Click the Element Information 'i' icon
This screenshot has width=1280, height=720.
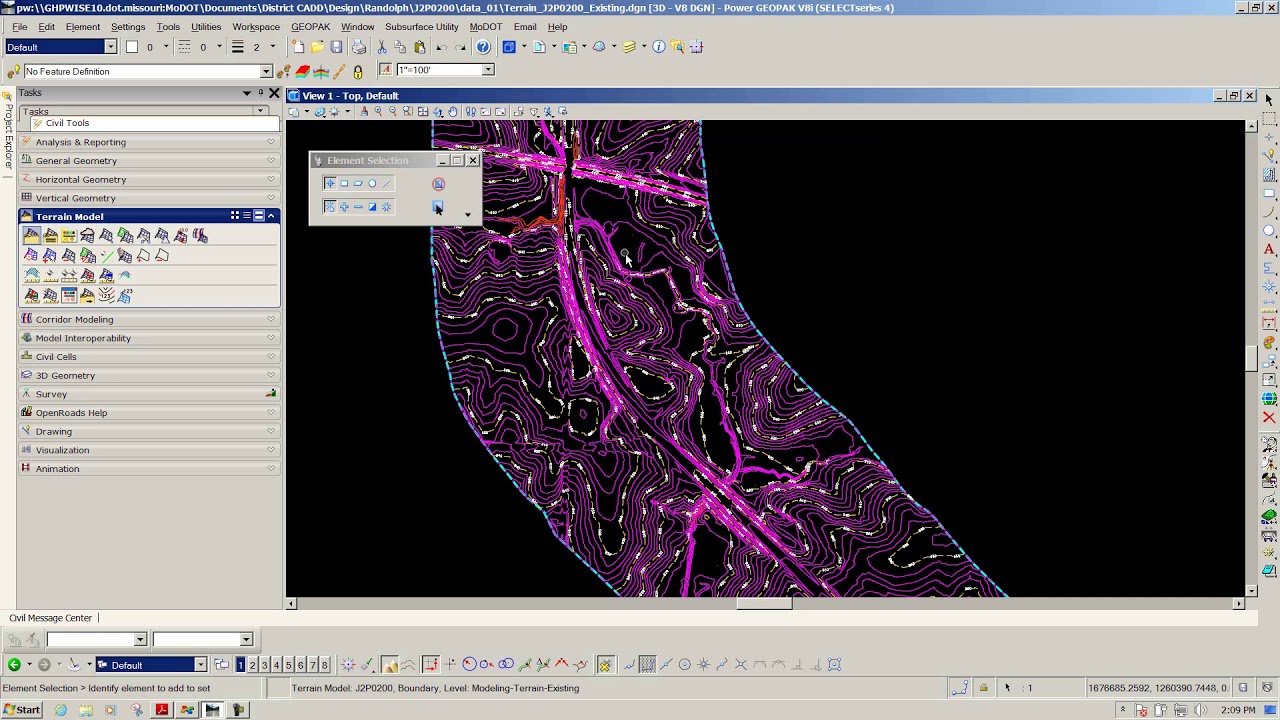(659, 47)
